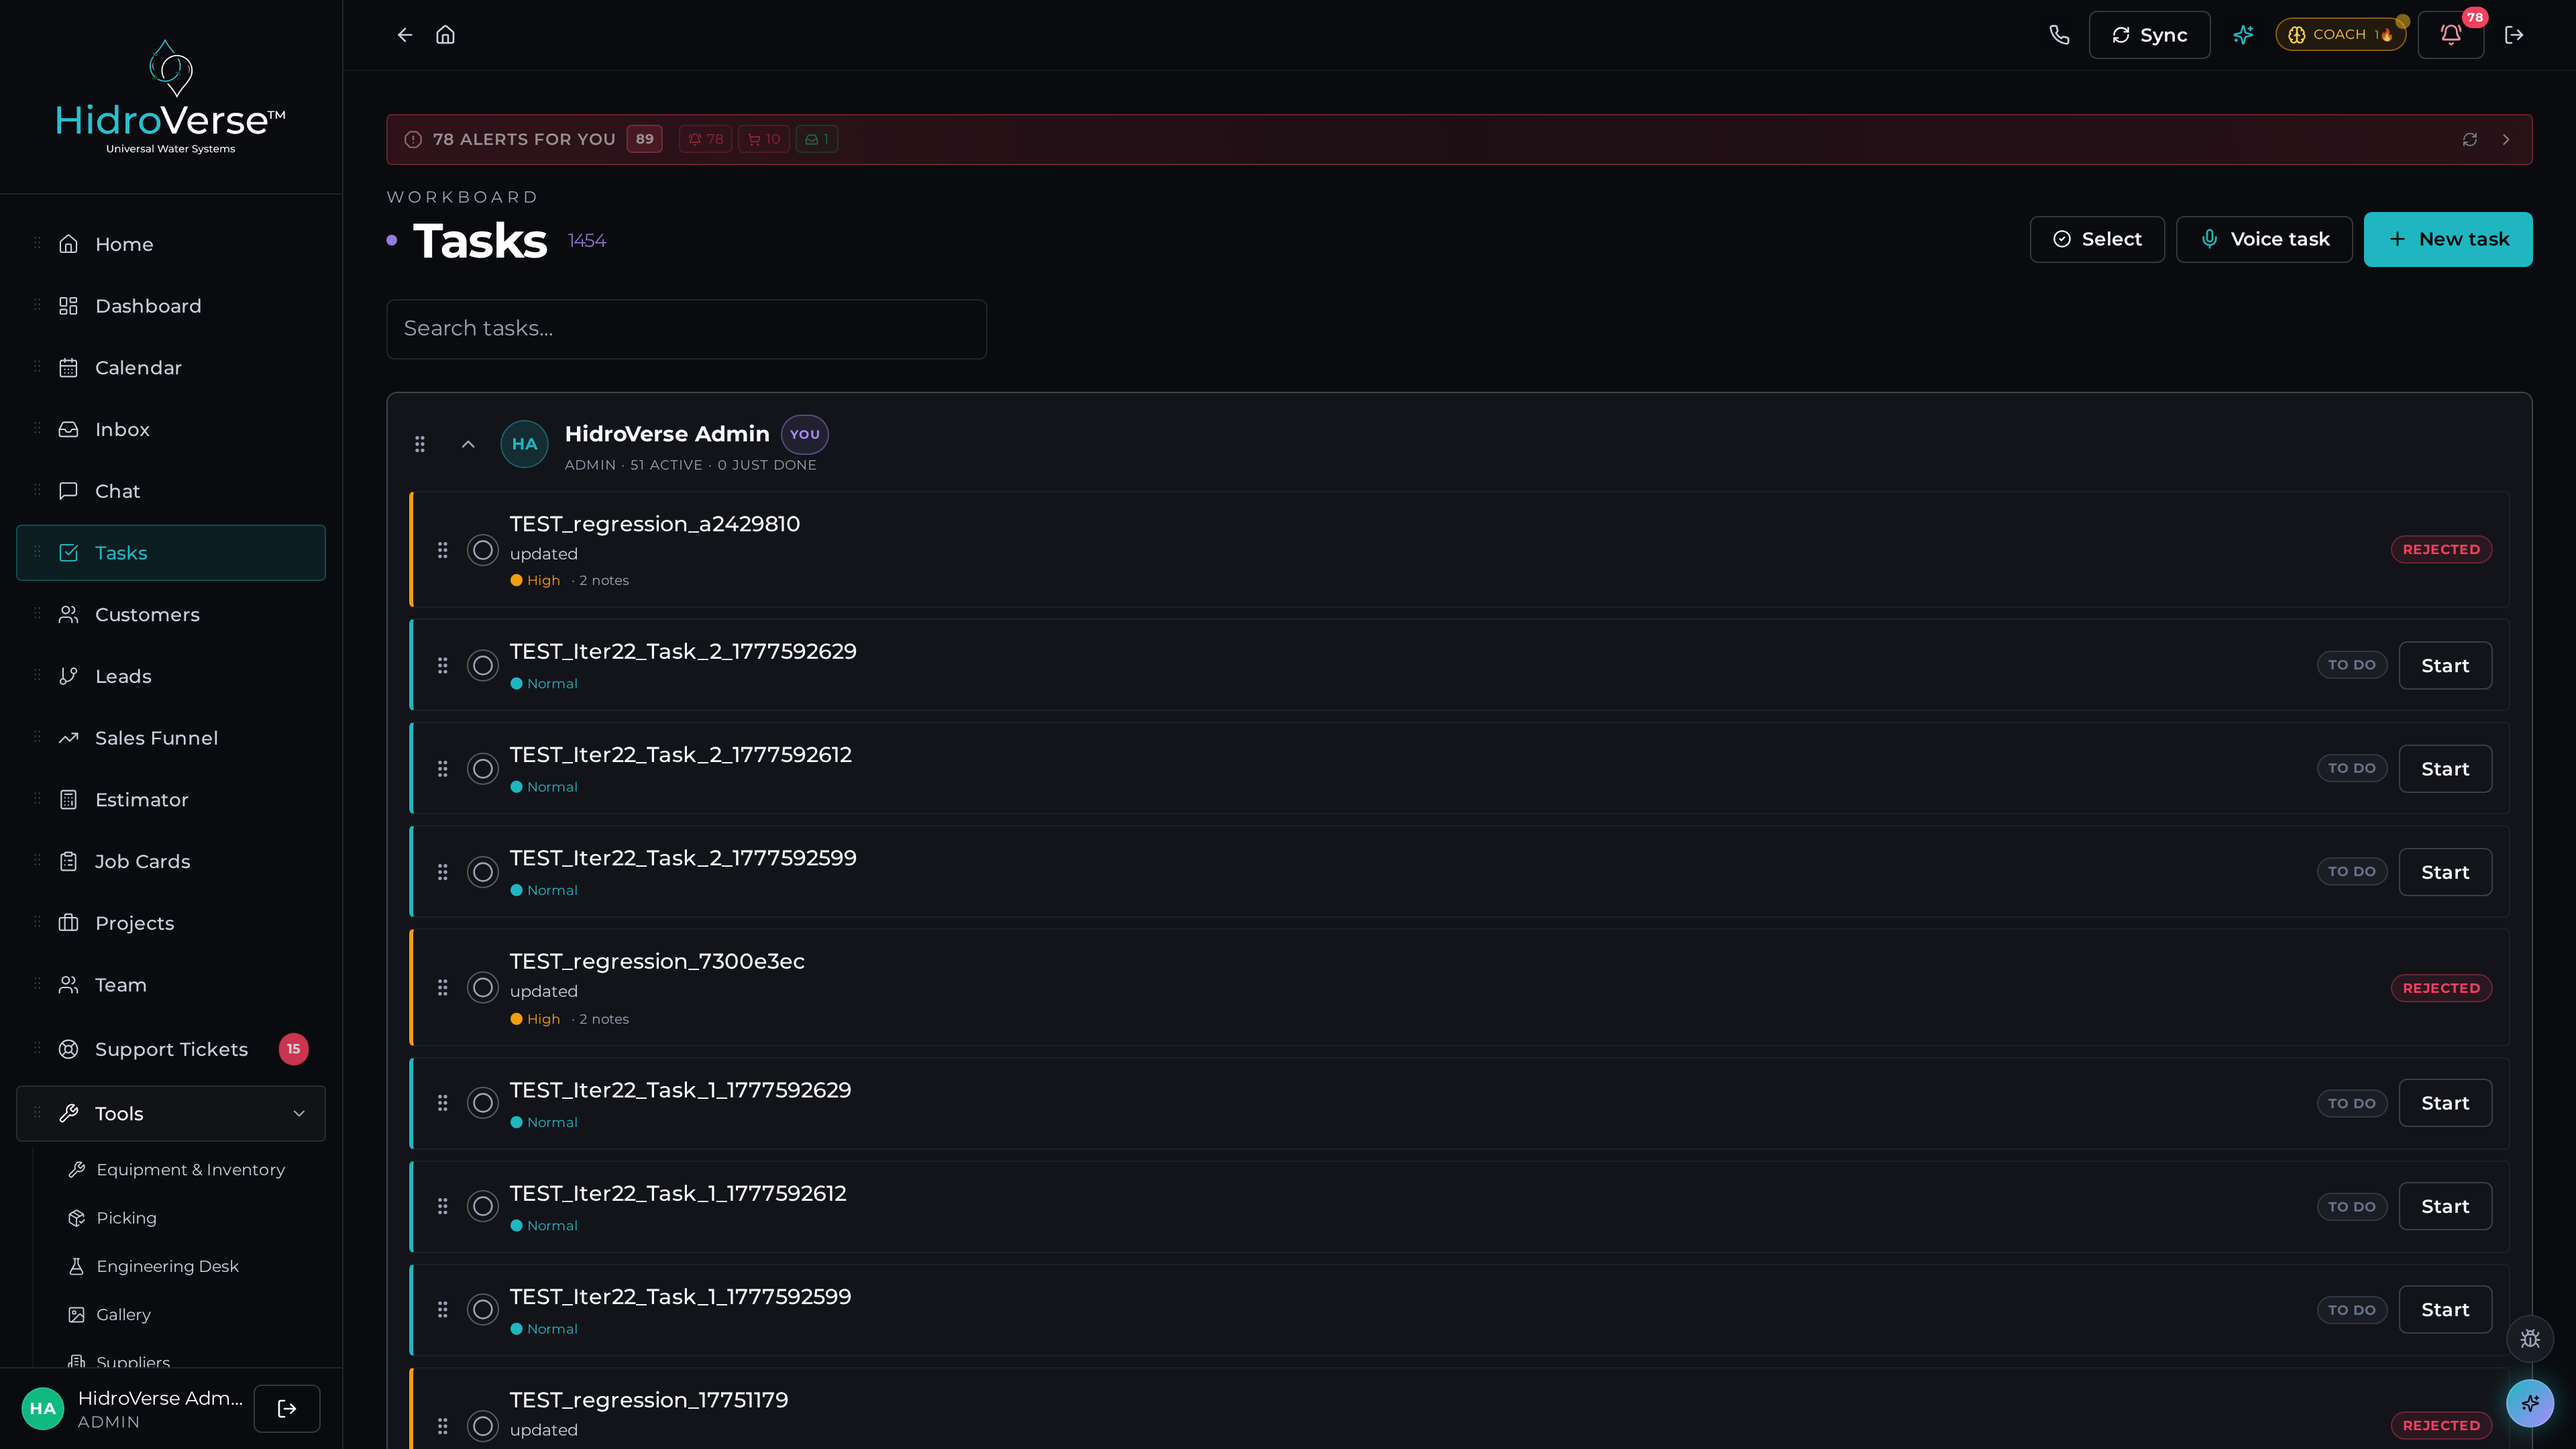This screenshot has height=1449, width=2576.
Task: Open the bug report floating icon
Action: click(2530, 1339)
